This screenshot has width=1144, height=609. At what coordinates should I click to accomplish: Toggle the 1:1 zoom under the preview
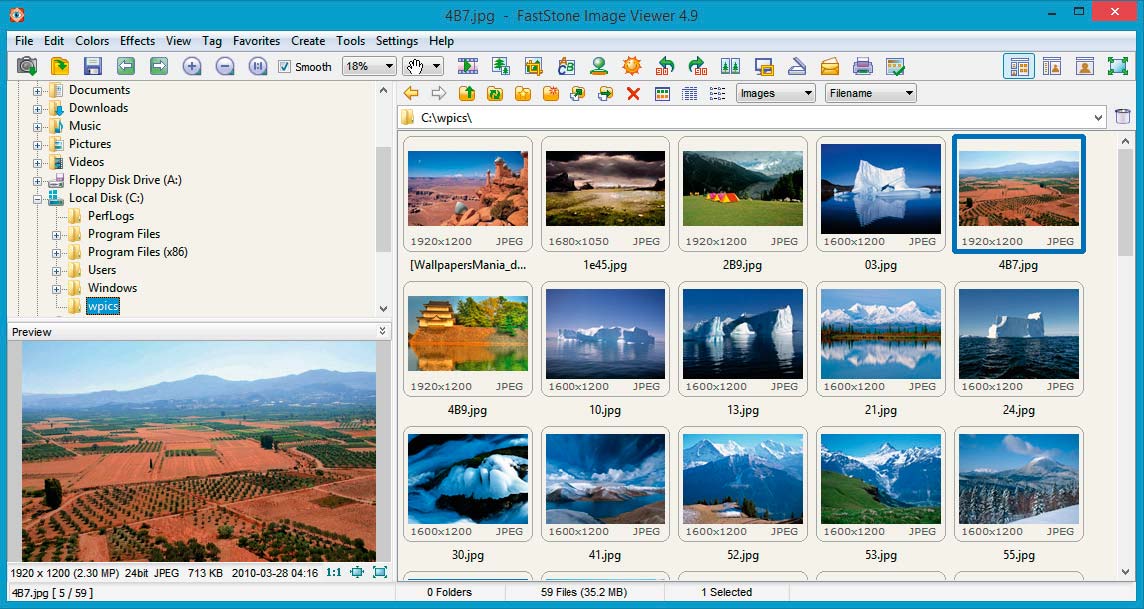333,573
